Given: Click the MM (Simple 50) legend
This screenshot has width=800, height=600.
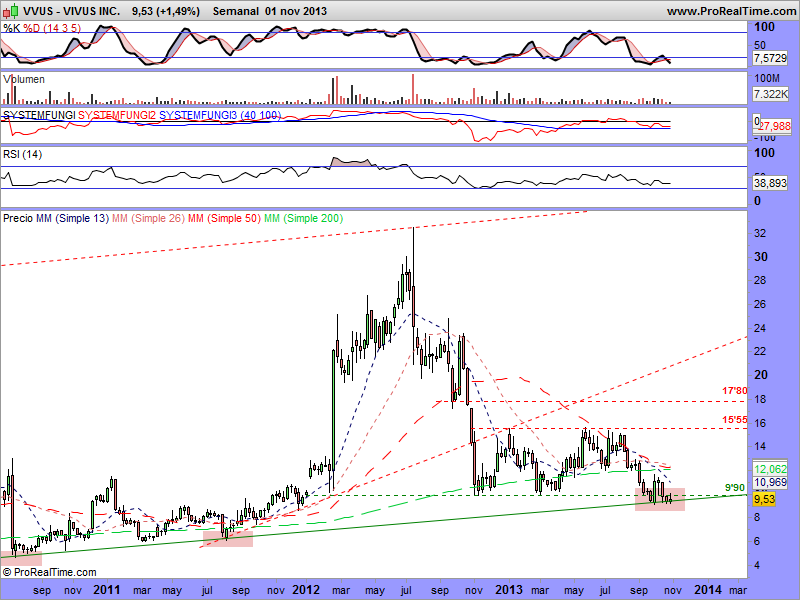Looking at the screenshot, I should coord(224,218).
